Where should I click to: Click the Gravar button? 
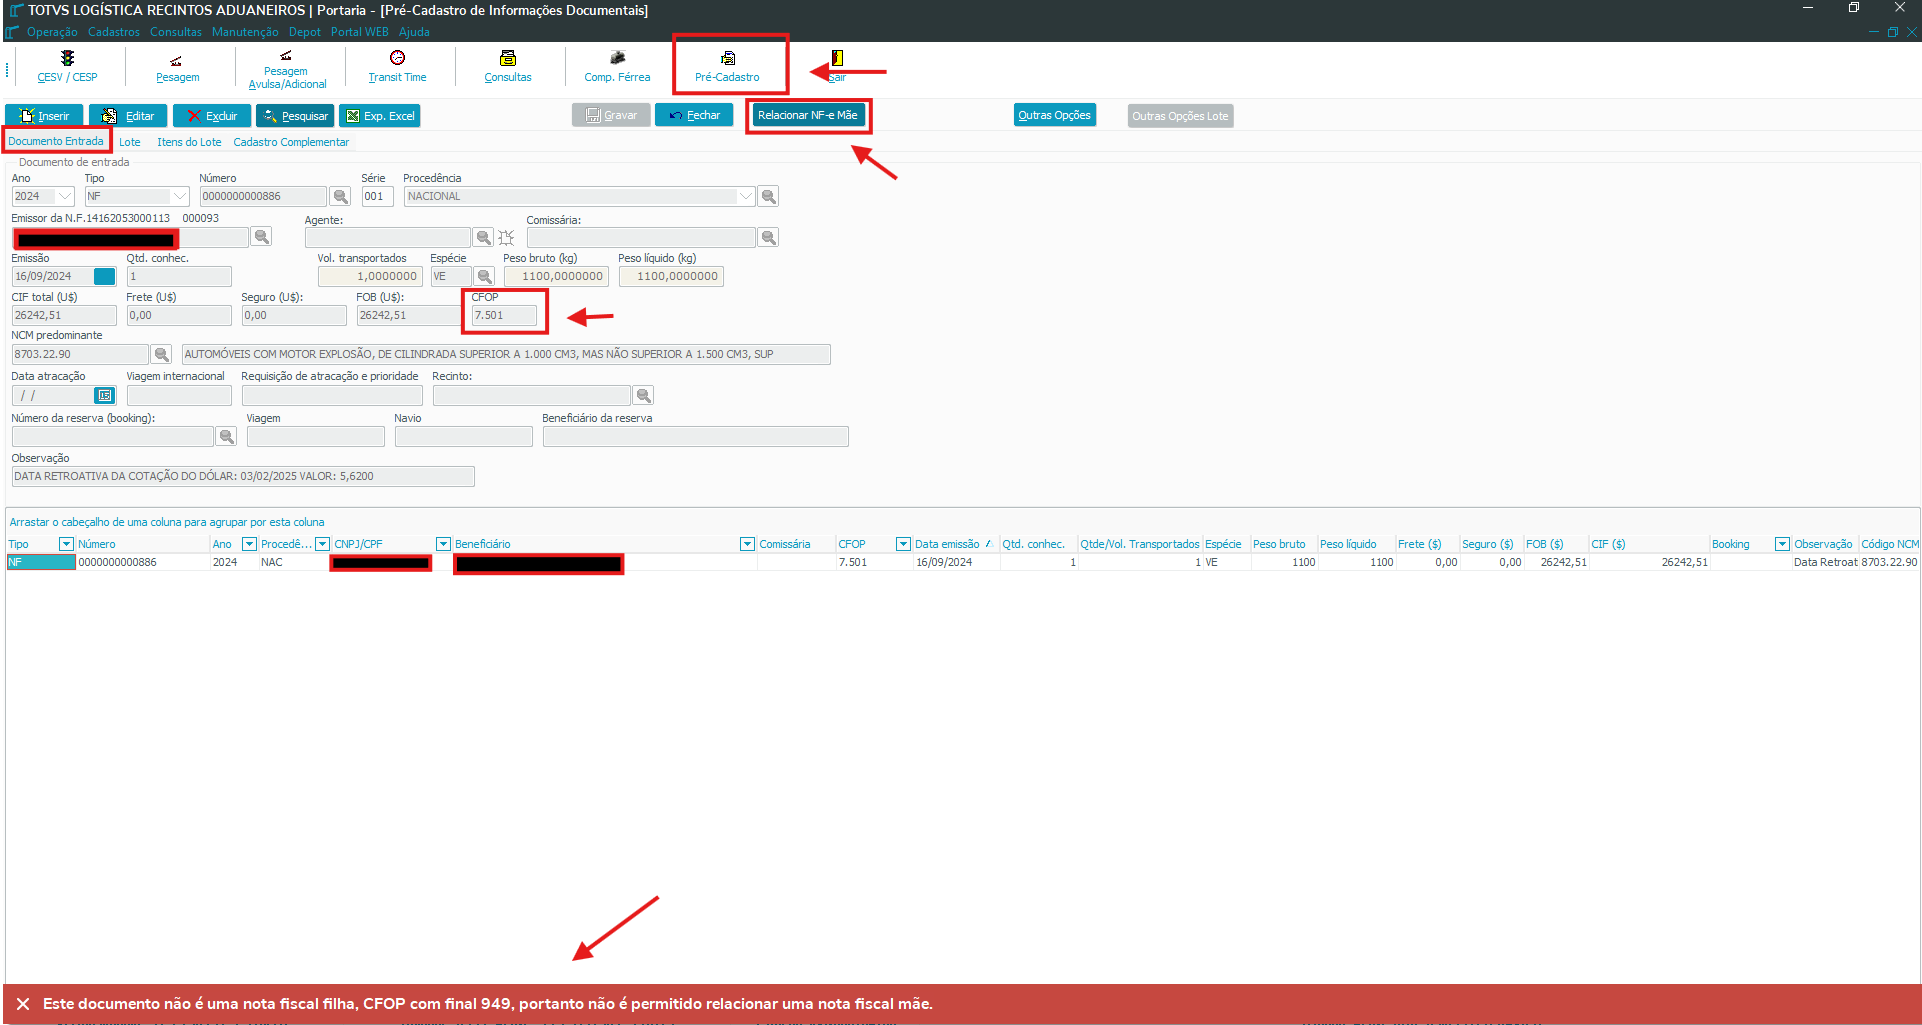click(x=611, y=115)
